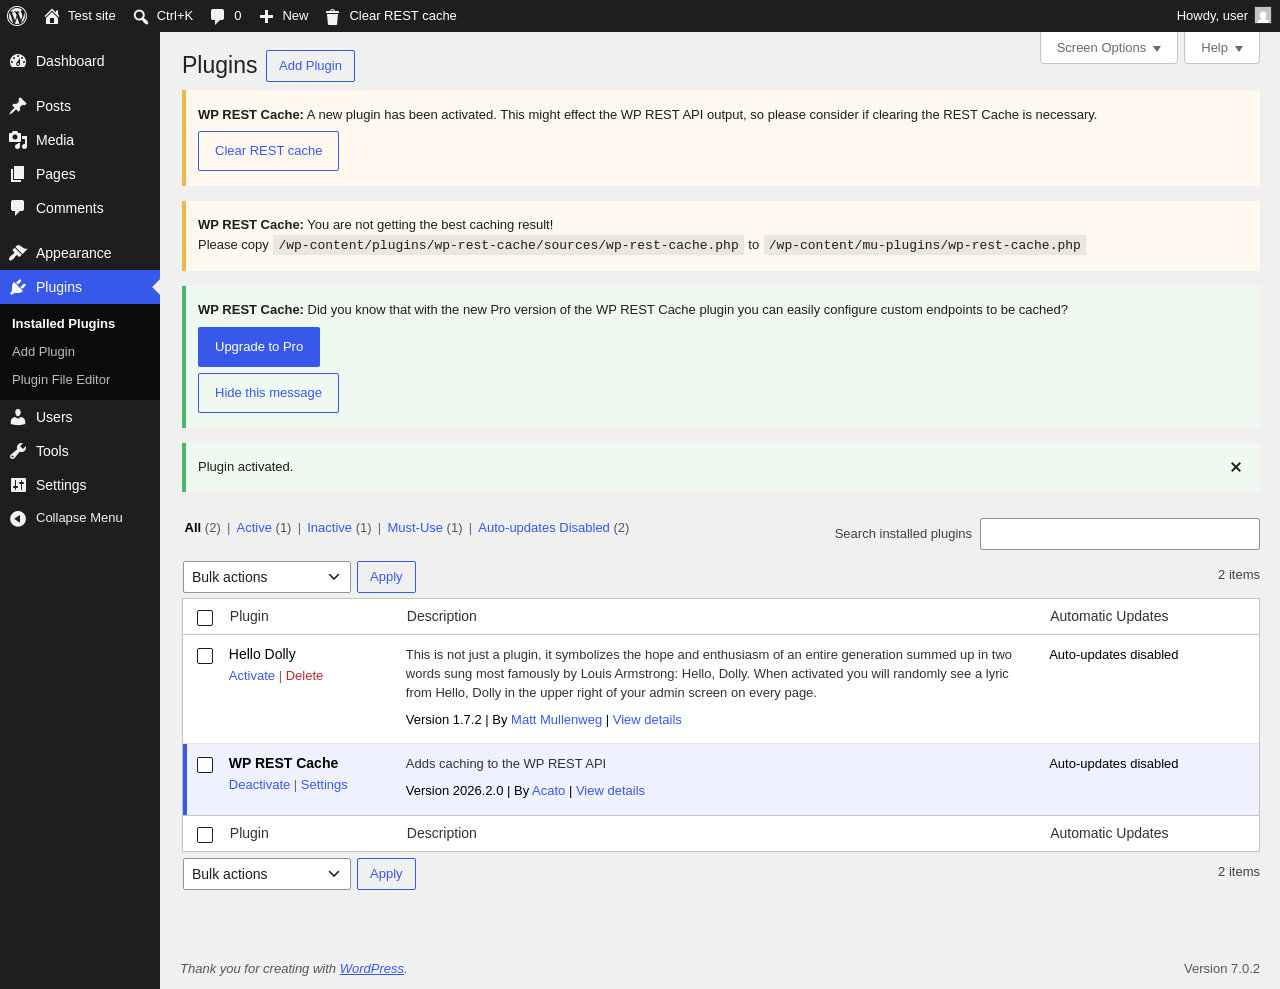Delete the Hello Dolly plugin
1280x989 pixels.
[x=304, y=676]
